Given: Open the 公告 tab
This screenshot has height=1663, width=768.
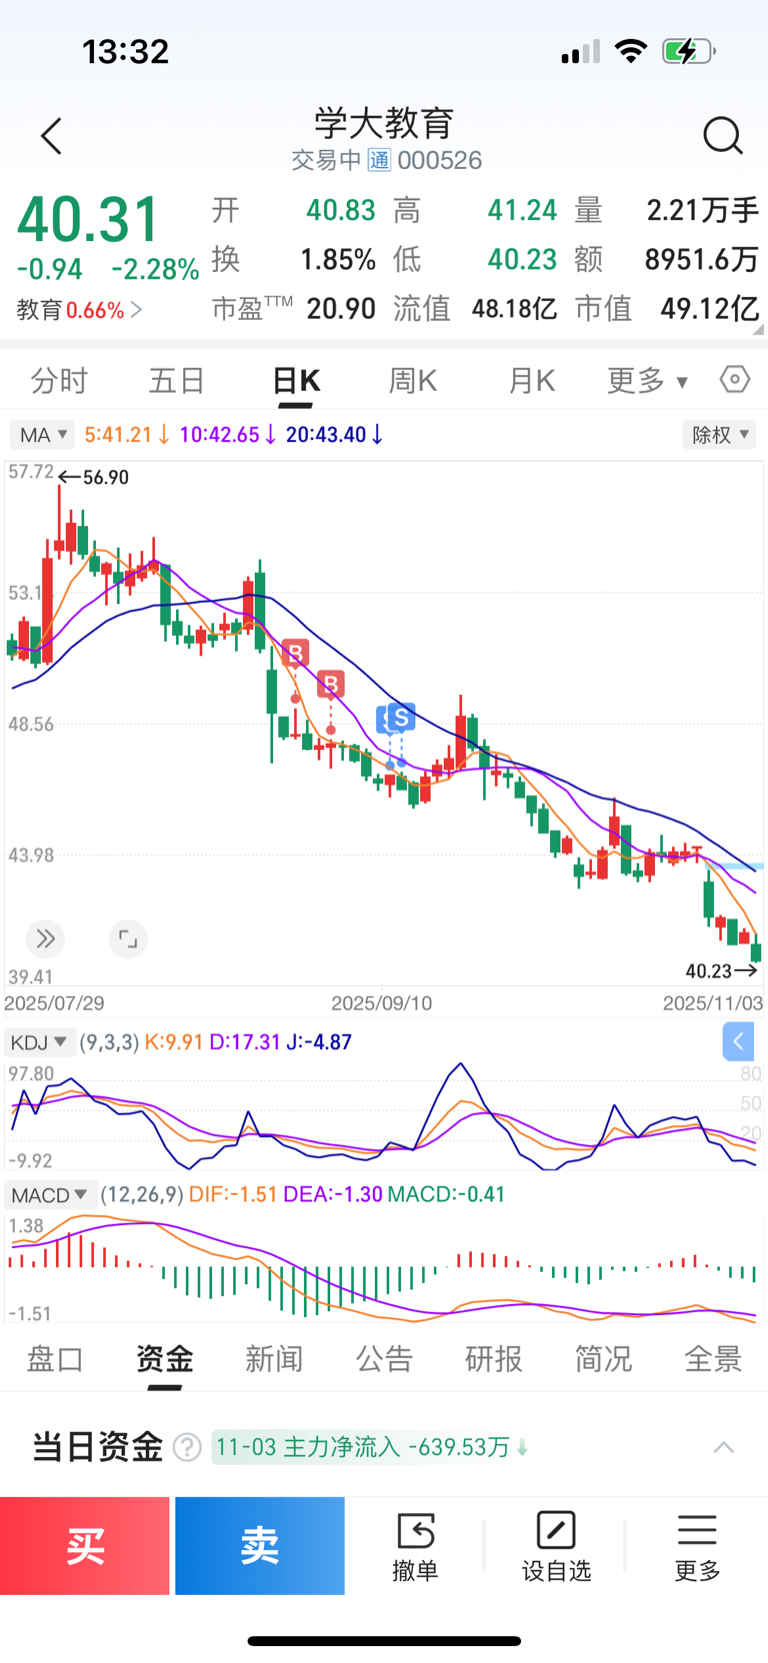Looking at the screenshot, I should pos(384,1358).
